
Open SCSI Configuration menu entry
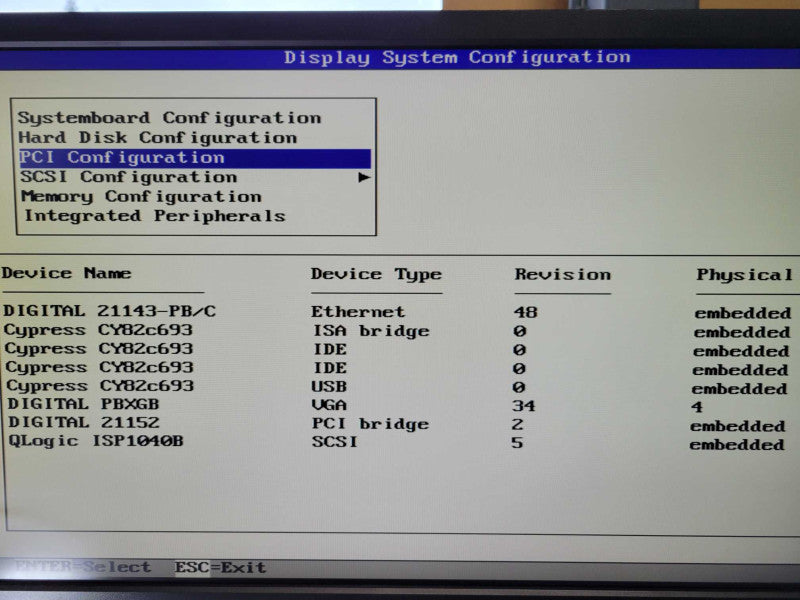tap(129, 177)
